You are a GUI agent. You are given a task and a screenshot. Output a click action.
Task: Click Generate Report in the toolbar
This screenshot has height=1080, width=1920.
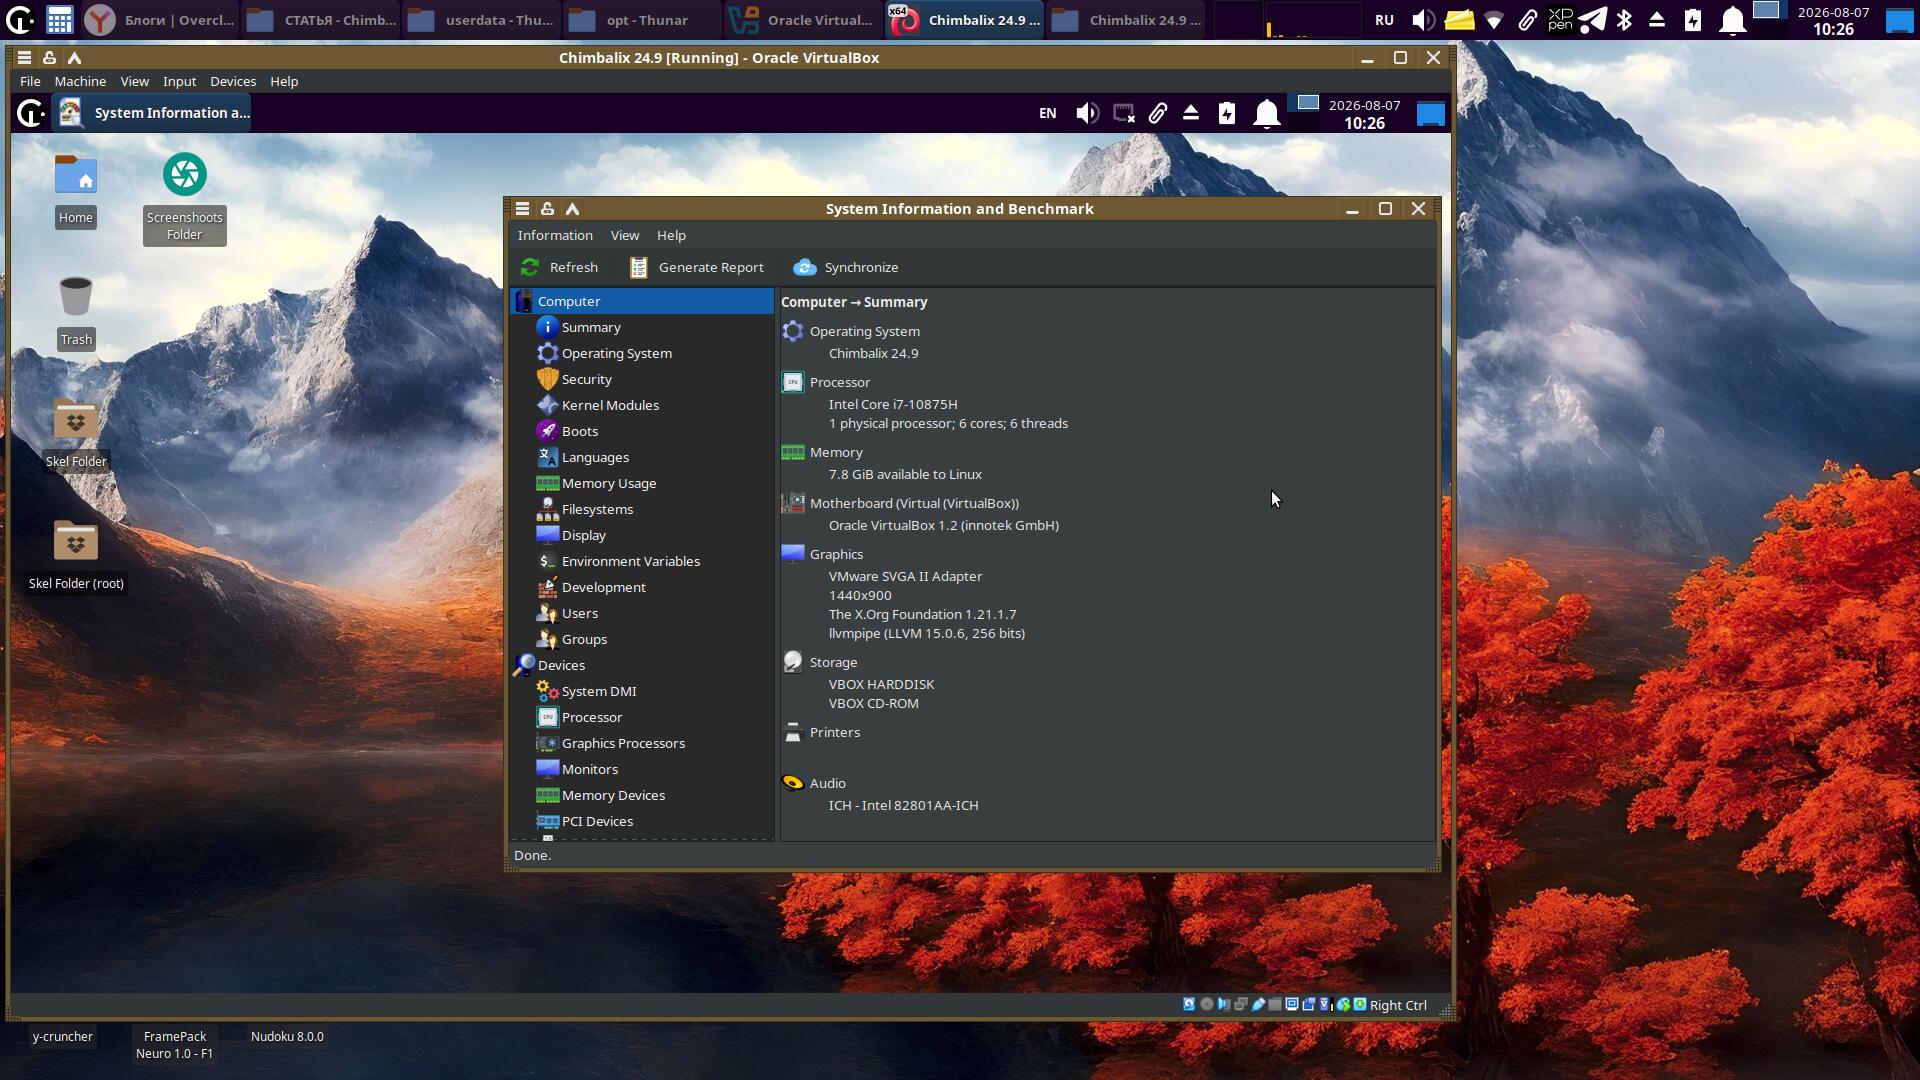696,267
